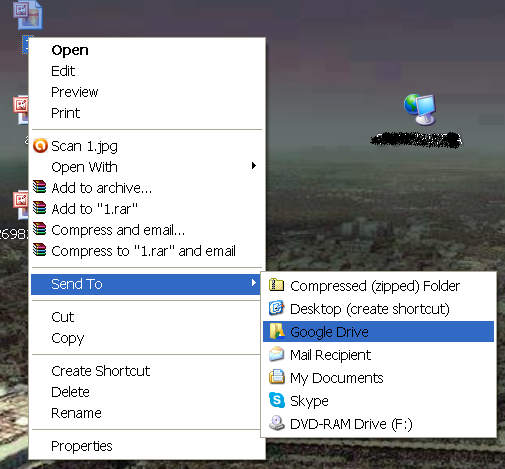Click the WinRAR icon beside Add to "1.rar"

point(40,208)
